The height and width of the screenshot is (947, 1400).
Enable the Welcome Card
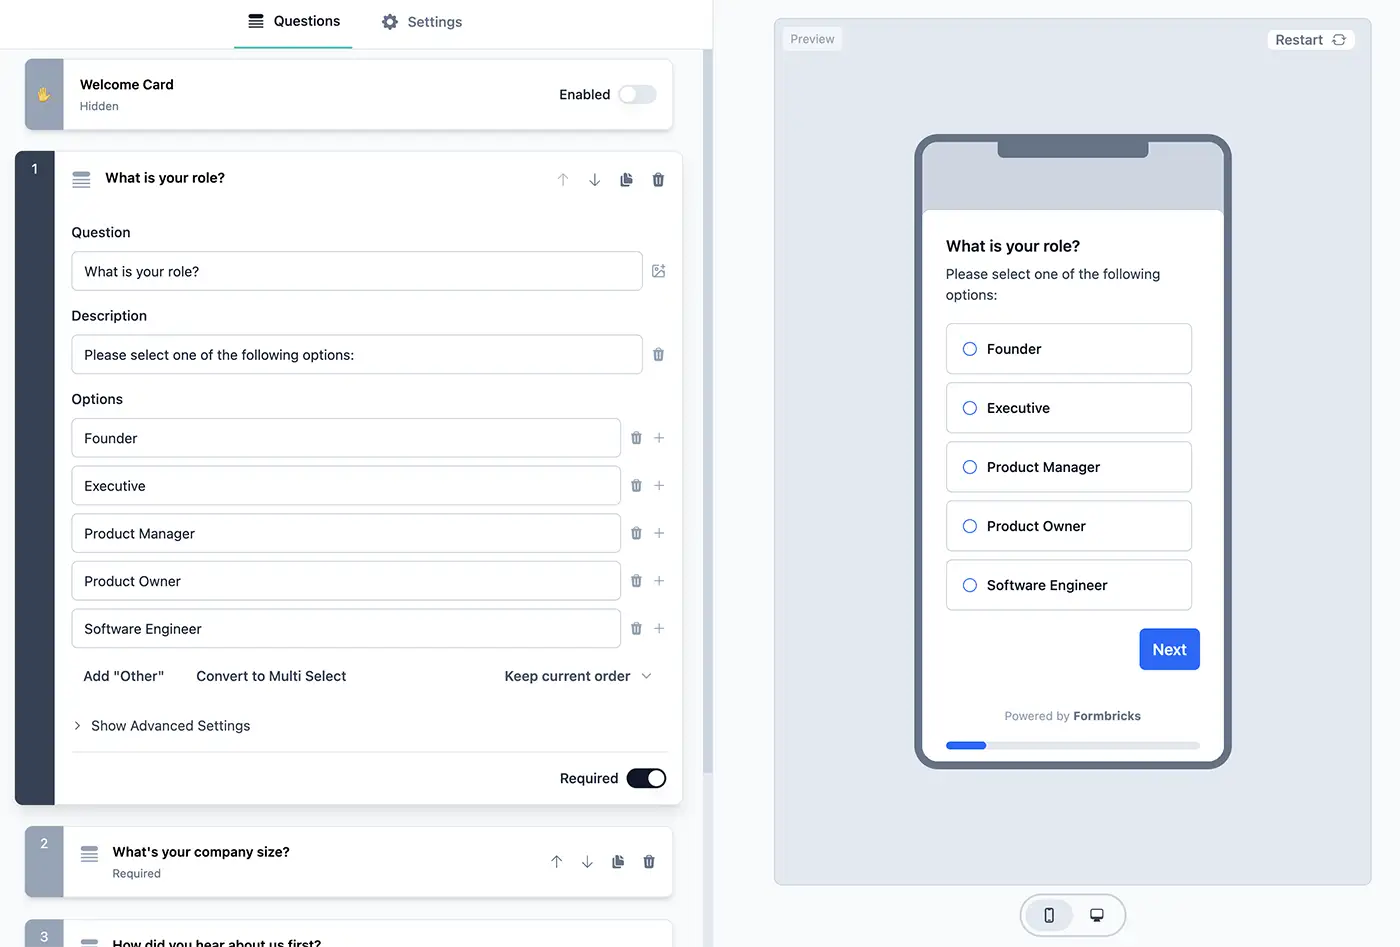[x=637, y=94]
